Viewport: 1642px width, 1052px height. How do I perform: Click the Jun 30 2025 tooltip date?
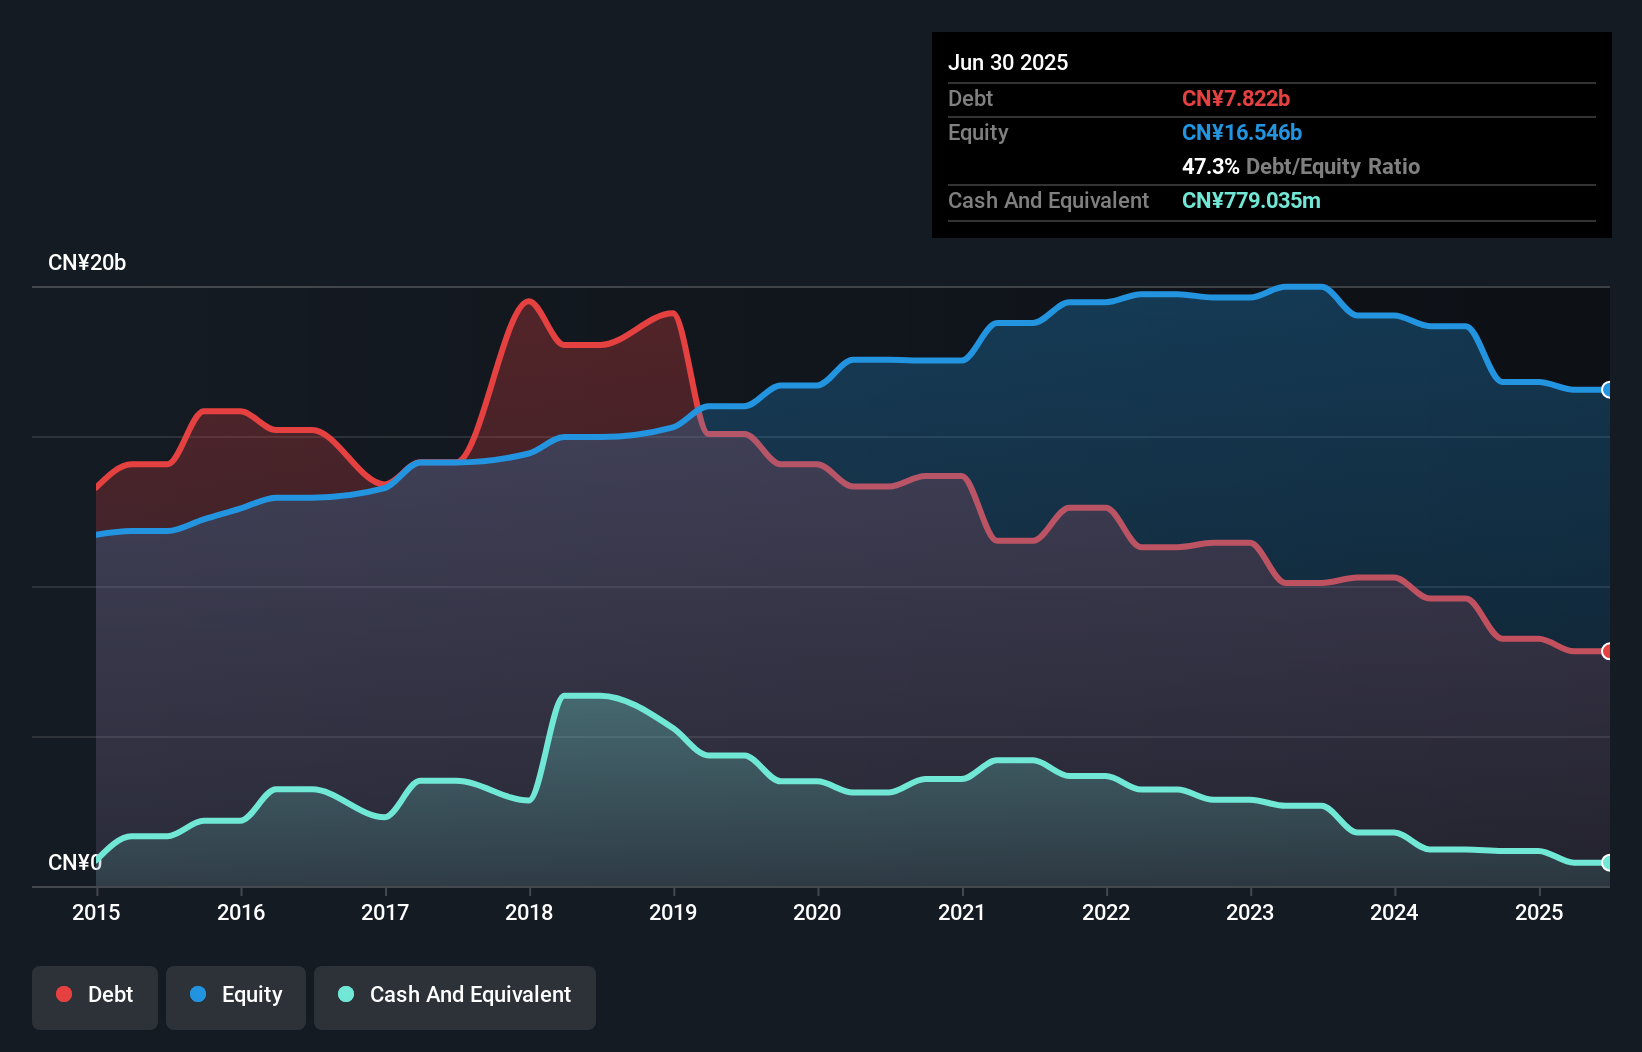(x=1008, y=62)
